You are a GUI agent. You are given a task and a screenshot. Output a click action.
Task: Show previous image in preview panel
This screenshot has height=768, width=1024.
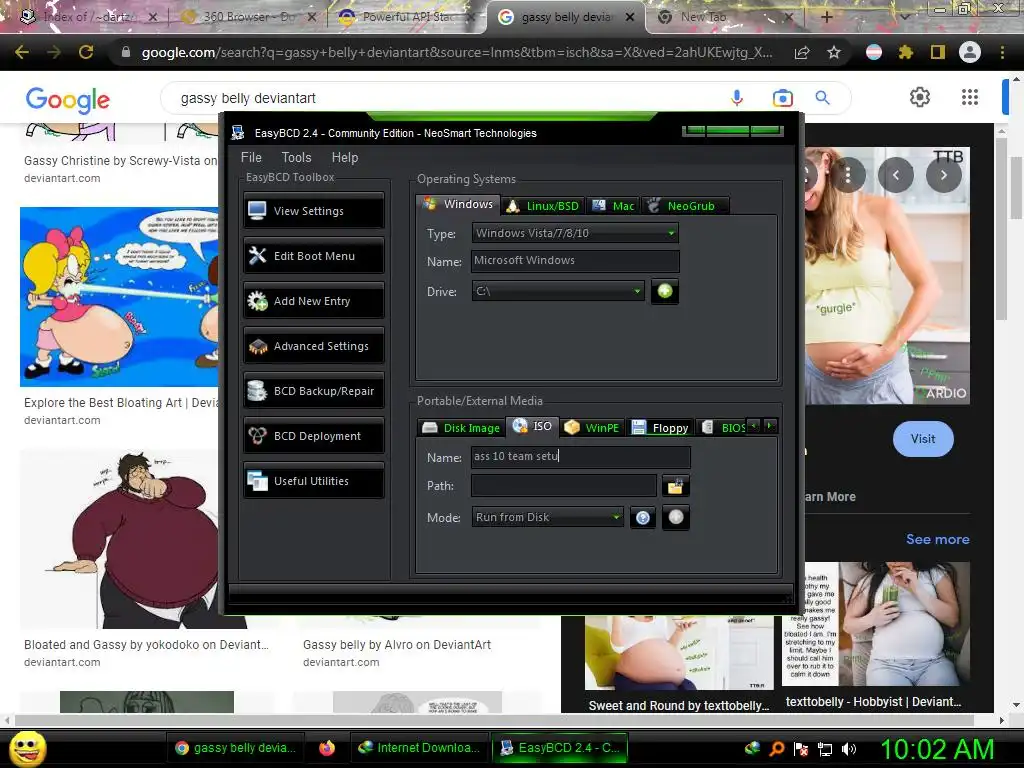[x=895, y=175]
